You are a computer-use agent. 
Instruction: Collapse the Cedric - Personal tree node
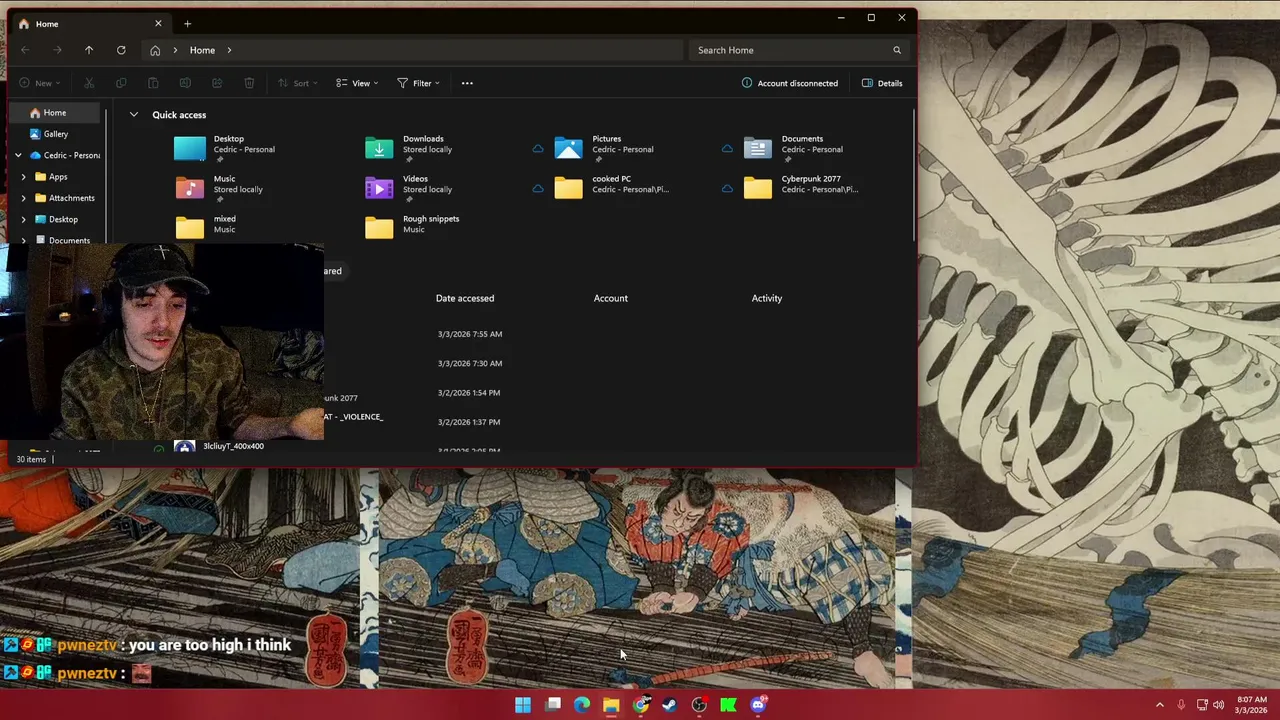coord(18,155)
